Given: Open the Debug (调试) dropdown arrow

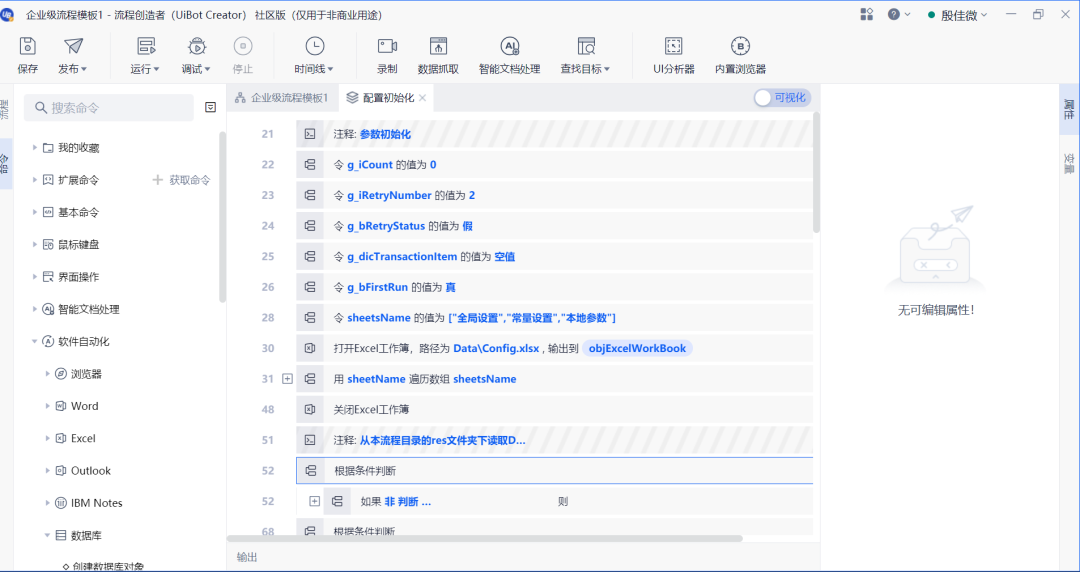Looking at the screenshot, I should click(207, 69).
